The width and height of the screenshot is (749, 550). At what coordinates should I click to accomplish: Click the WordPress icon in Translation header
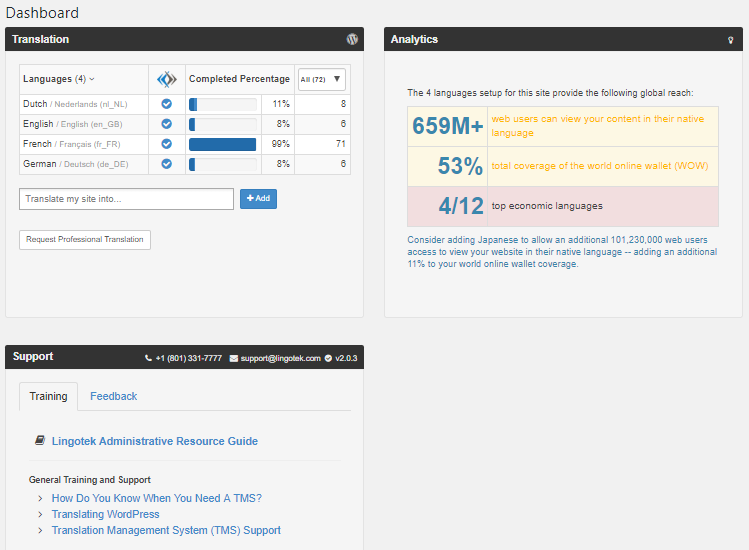(352, 39)
